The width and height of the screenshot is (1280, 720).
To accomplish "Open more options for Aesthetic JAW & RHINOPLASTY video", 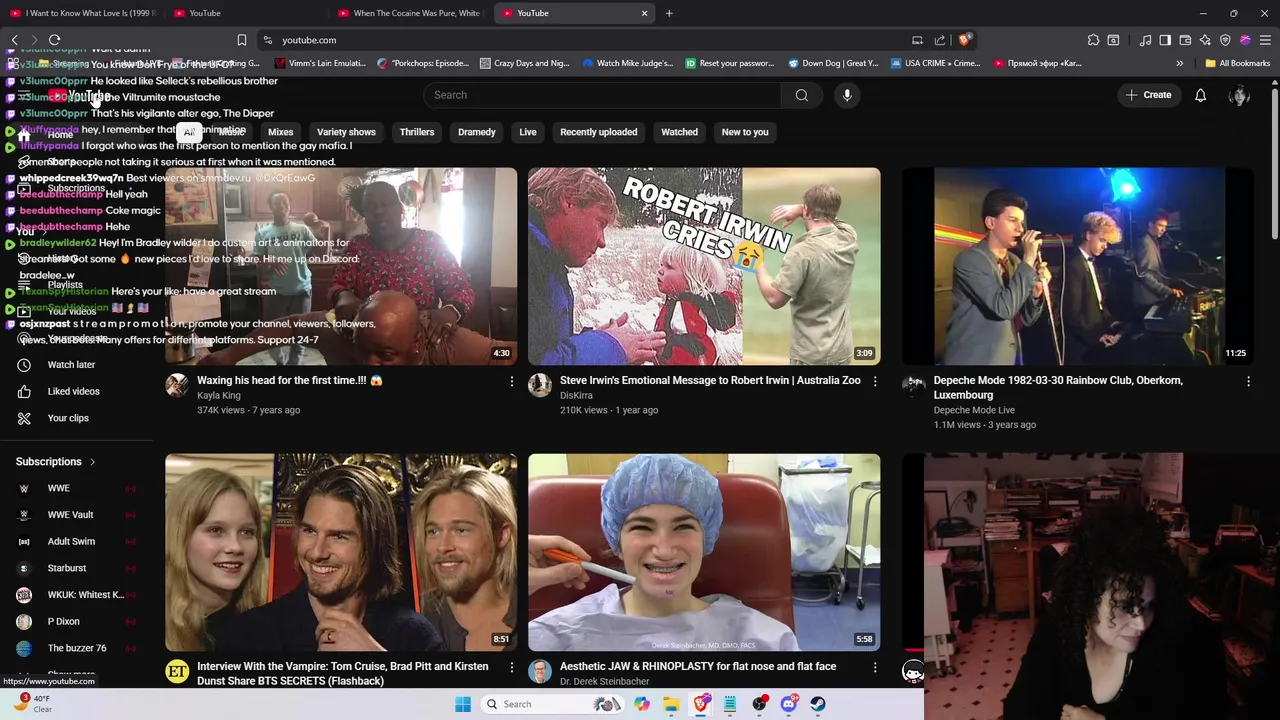I will click(x=874, y=667).
